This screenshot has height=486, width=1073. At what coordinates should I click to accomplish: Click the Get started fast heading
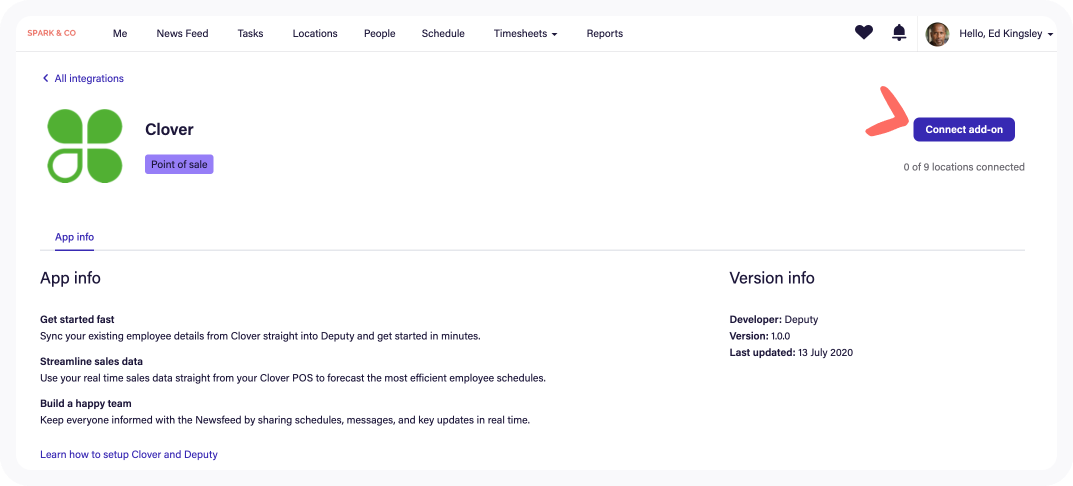pyautogui.click(x=77, y=320)
